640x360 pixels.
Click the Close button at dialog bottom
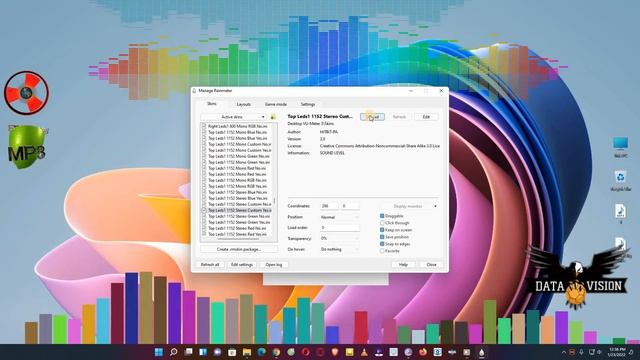pyautogui.click(x=431, y=264)
